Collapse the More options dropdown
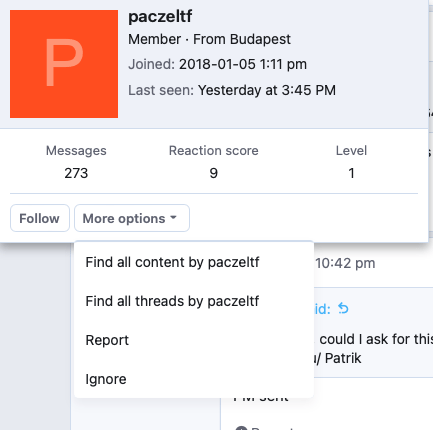Image resolution: width=433 pixels, height=430 pixels. [132, 218]
